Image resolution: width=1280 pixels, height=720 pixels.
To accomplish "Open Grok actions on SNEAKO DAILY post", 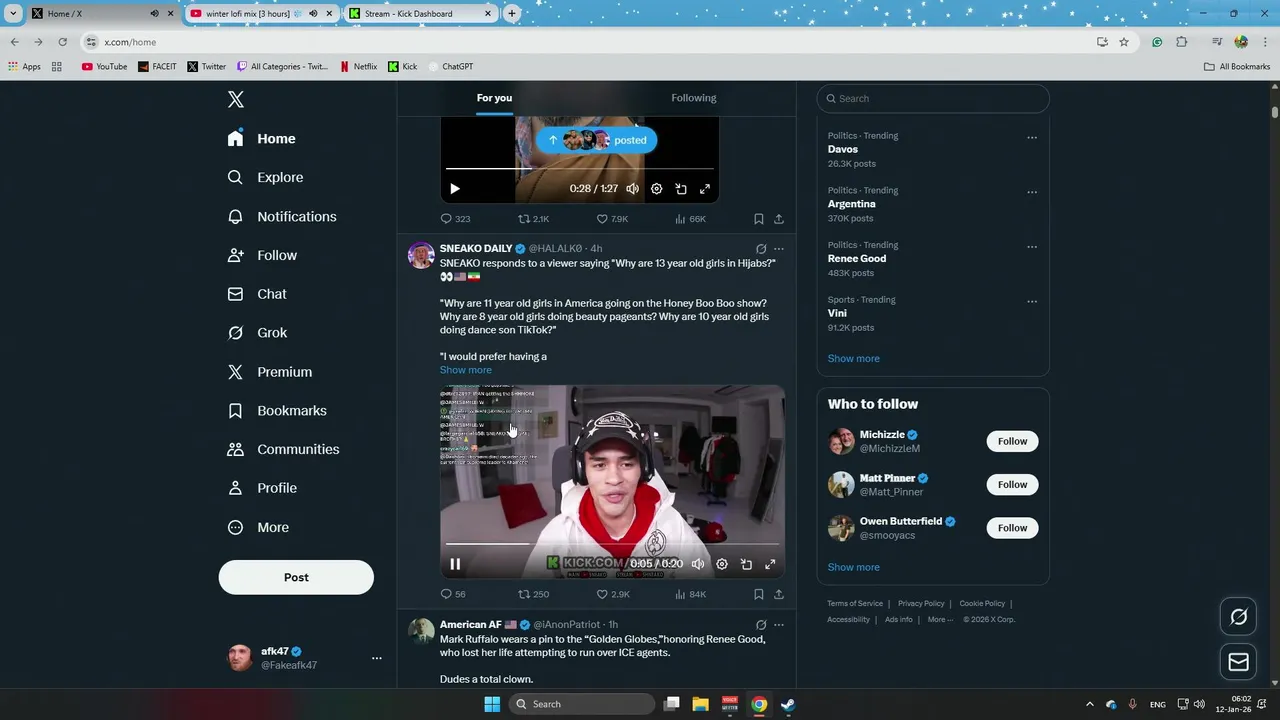I will pos(761,249).
